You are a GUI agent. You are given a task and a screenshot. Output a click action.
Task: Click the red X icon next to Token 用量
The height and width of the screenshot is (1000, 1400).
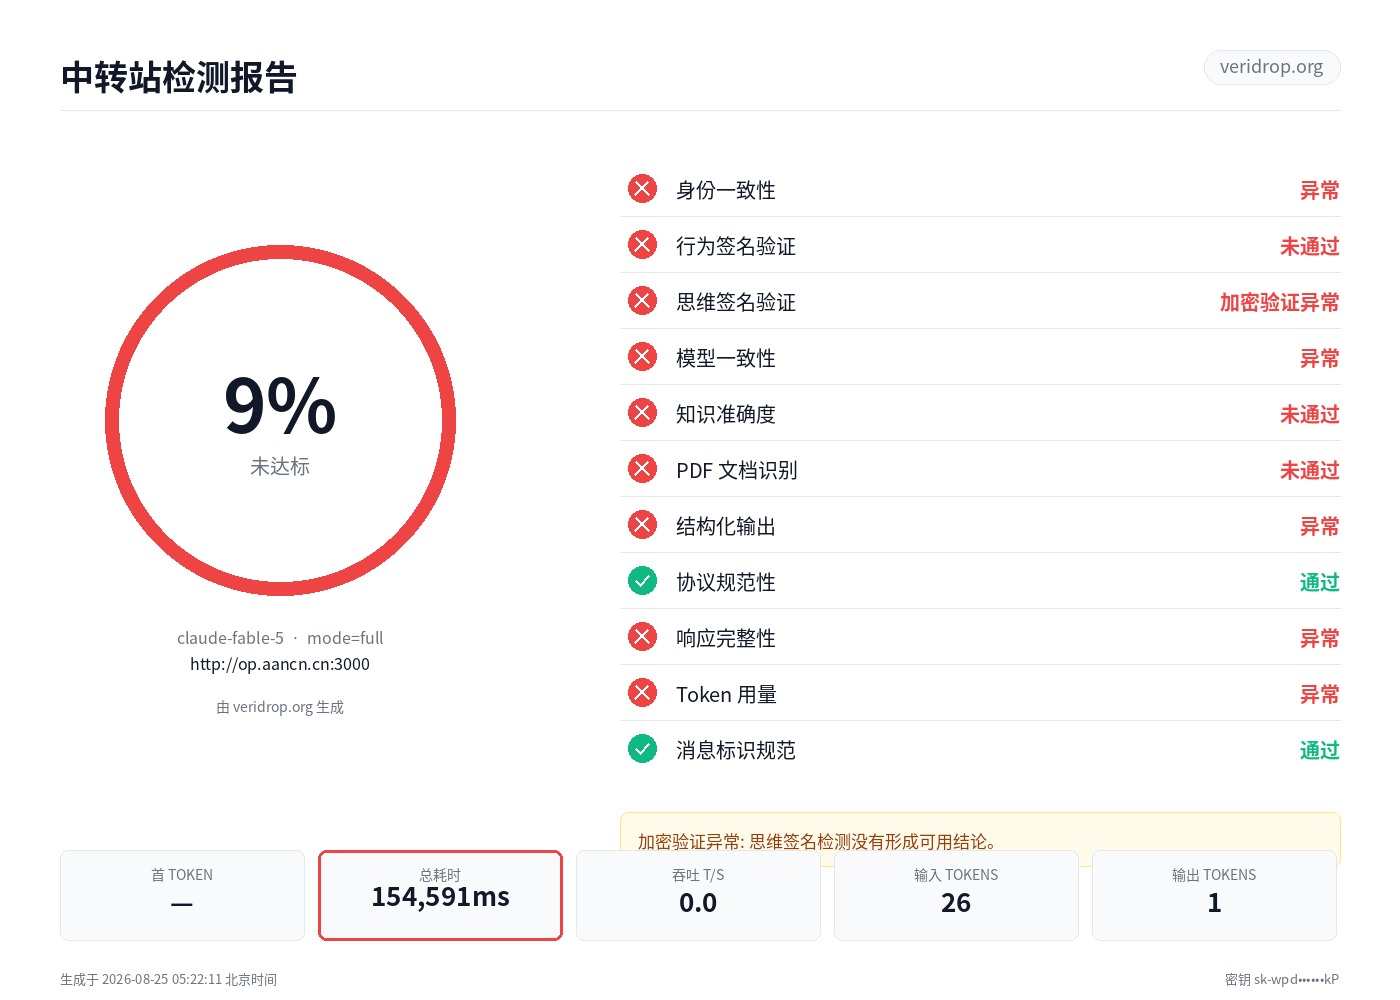pos(642,693)
